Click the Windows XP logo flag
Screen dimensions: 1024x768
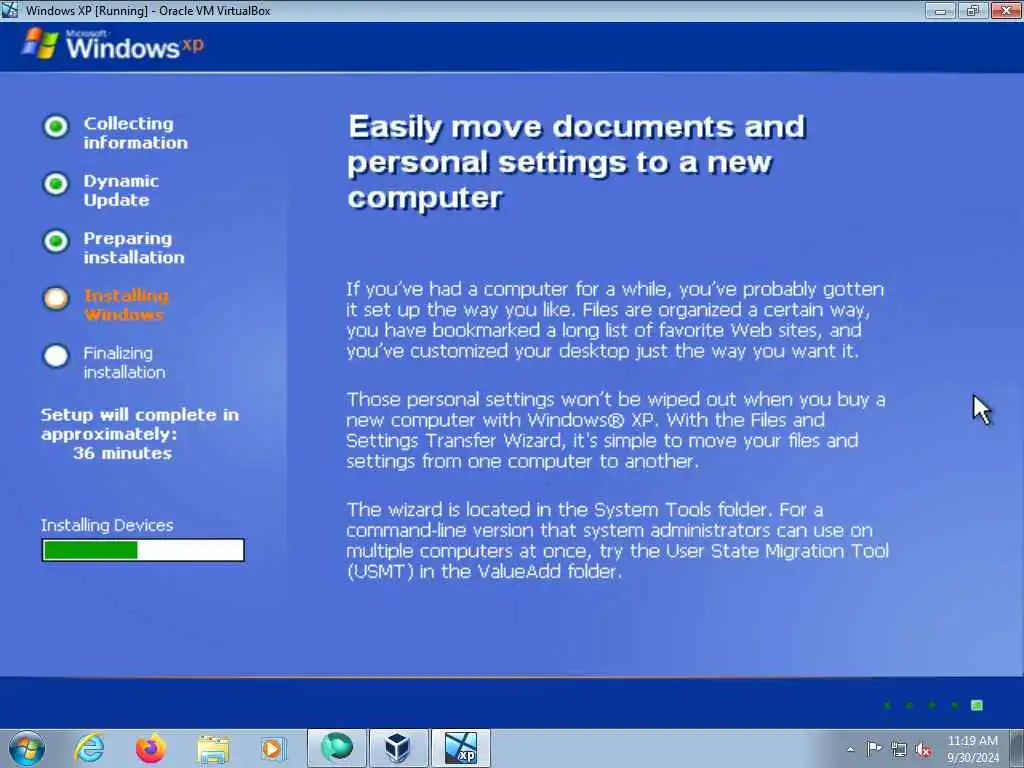(x=40, y=44)
